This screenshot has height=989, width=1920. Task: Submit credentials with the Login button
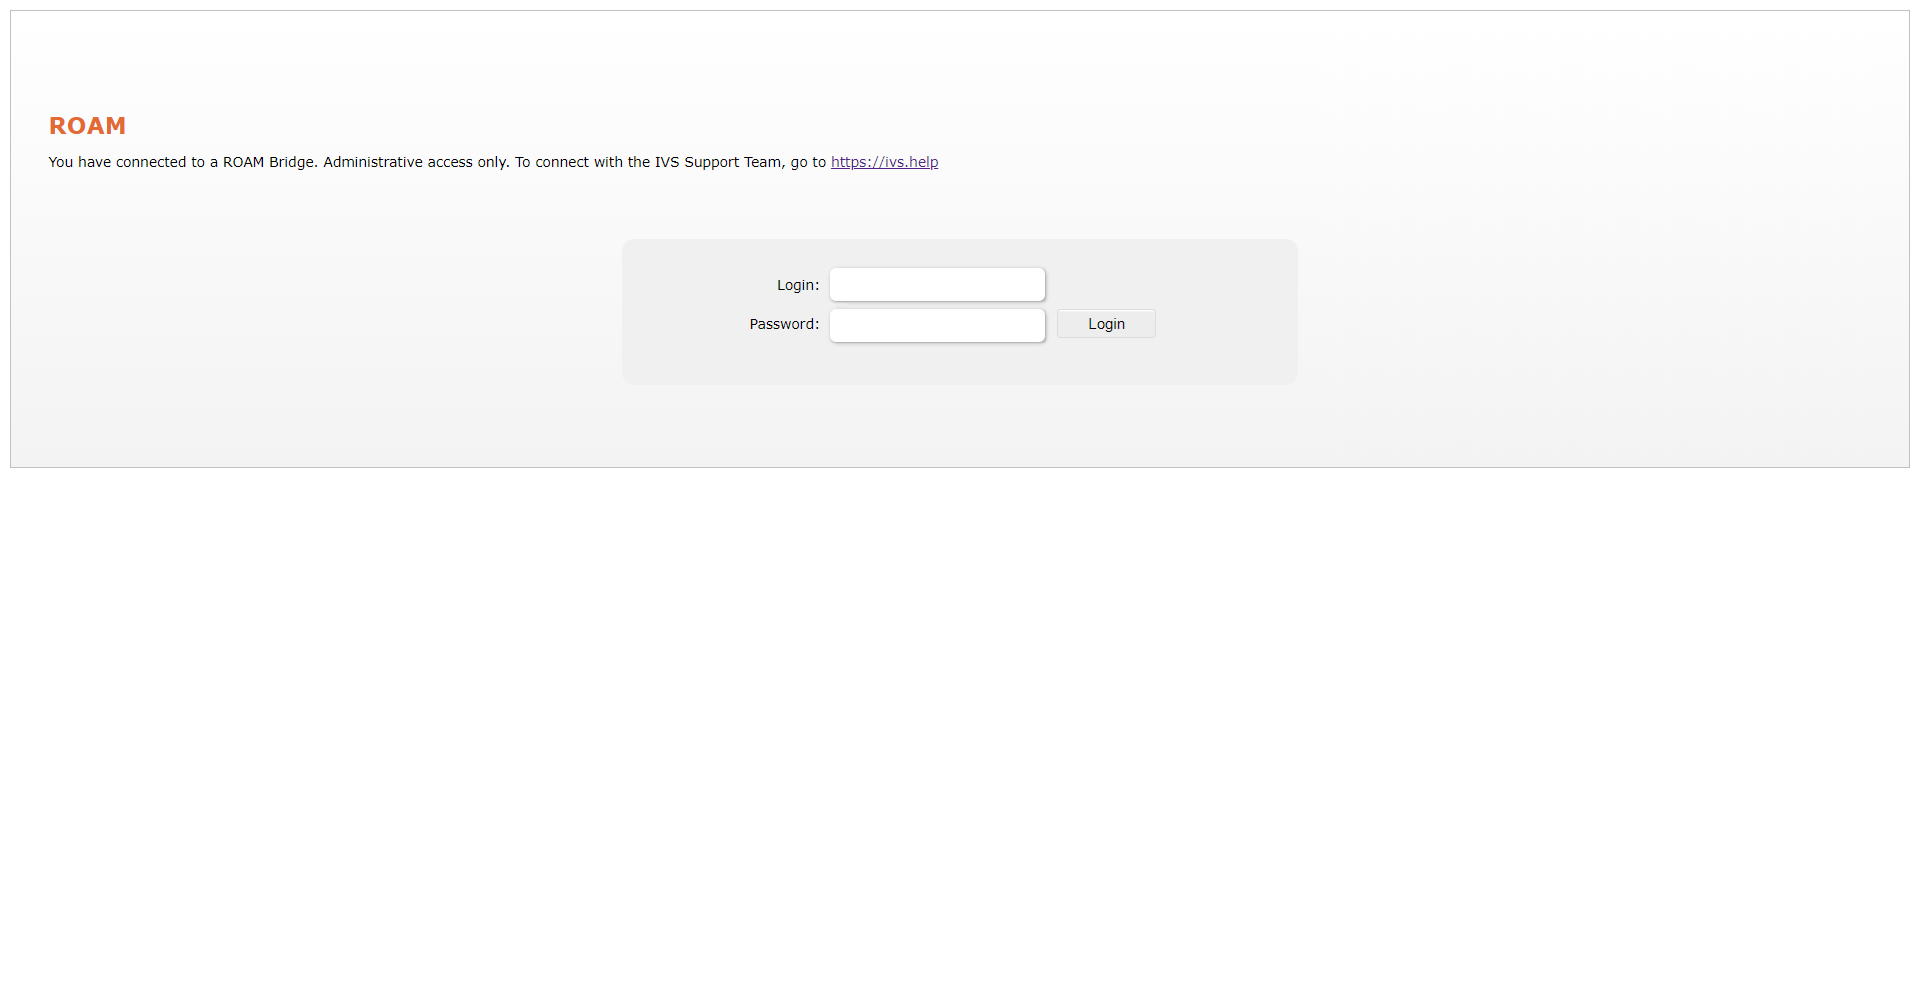pyautogui.click(x=1106, y=324)
